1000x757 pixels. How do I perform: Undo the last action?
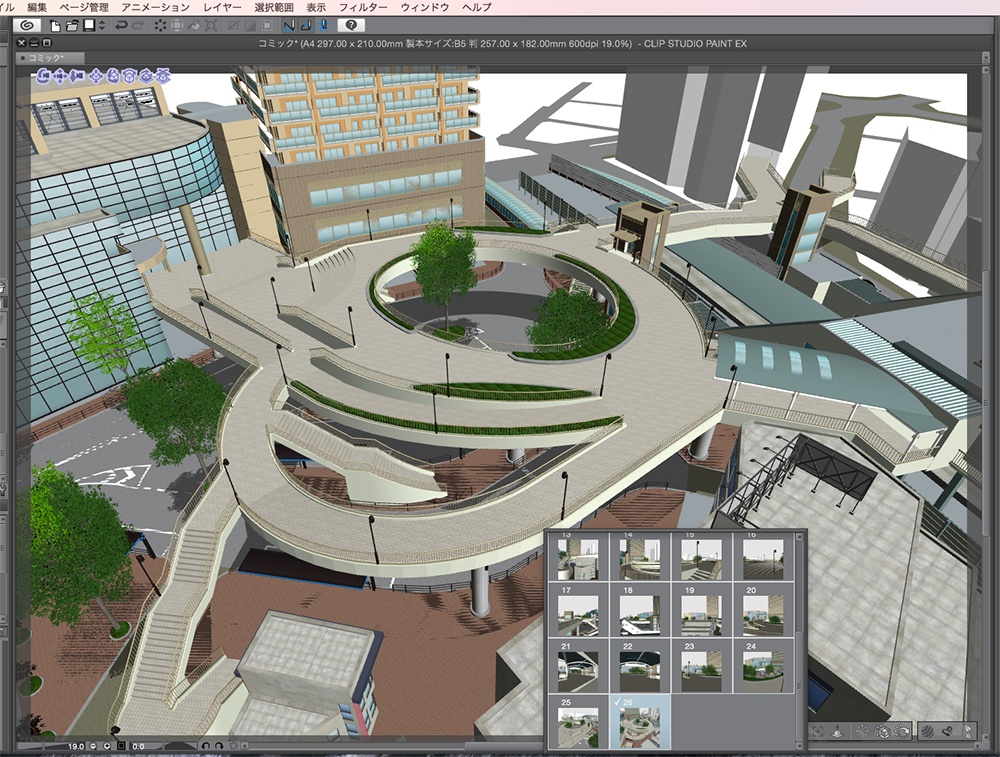(121, 26)
